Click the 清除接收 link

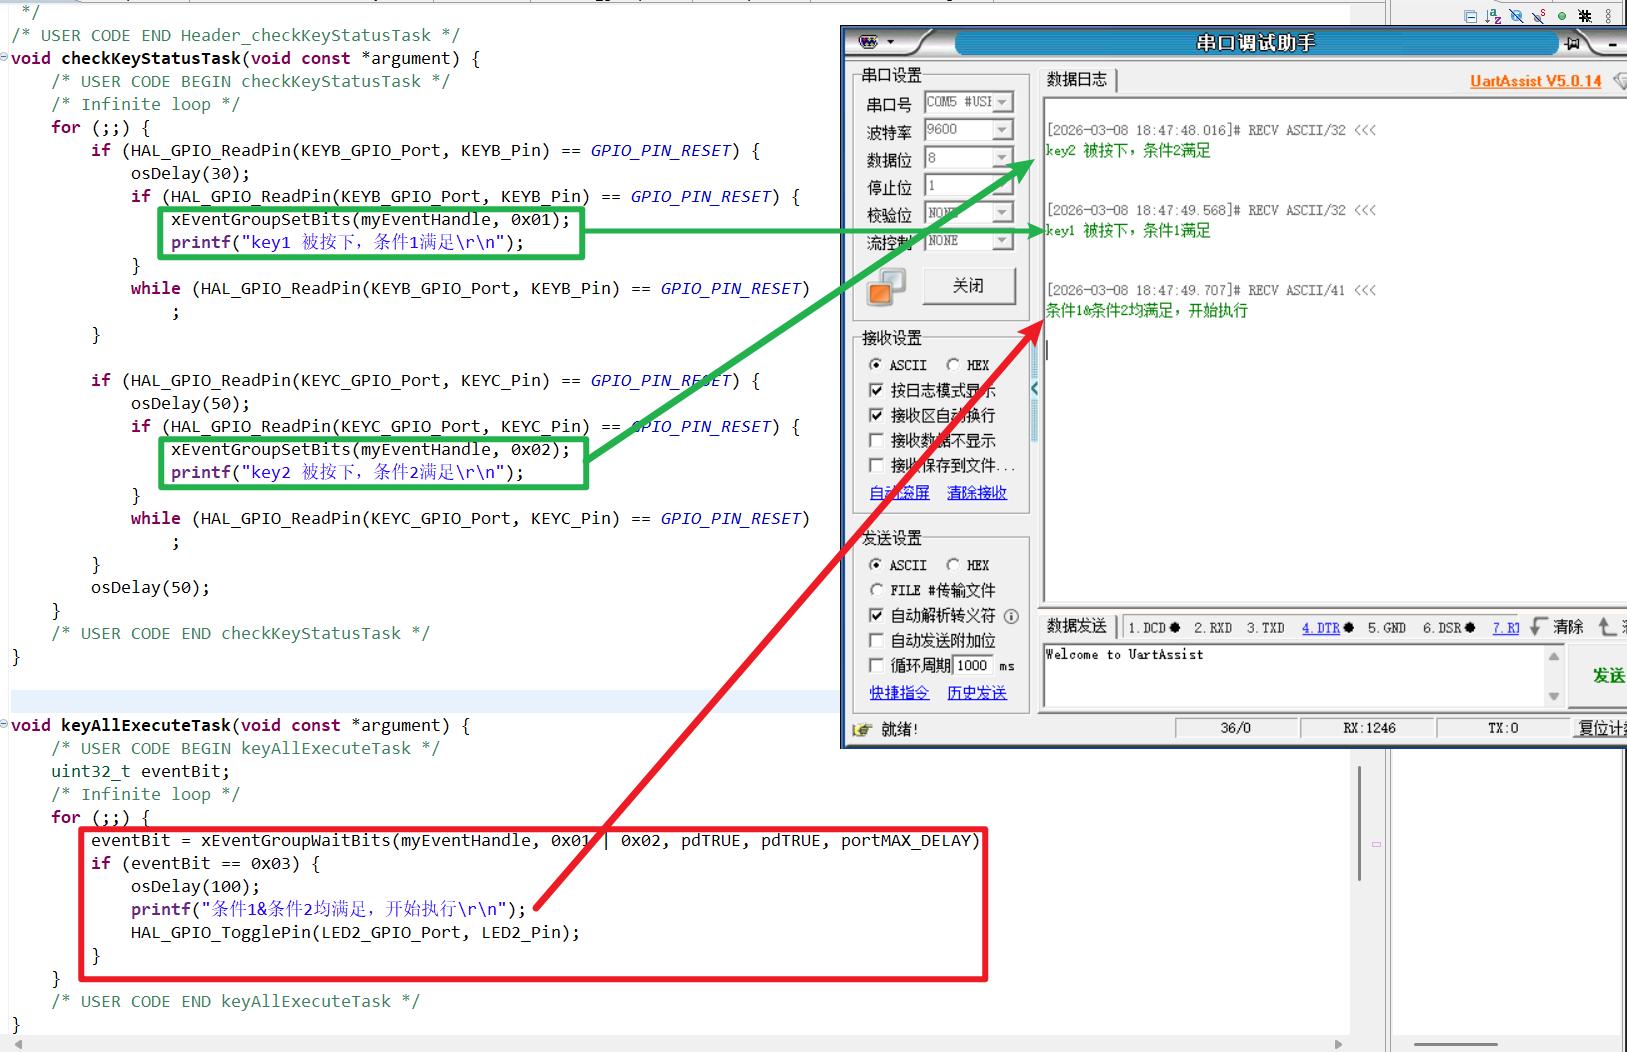click(x=977, y=492)
